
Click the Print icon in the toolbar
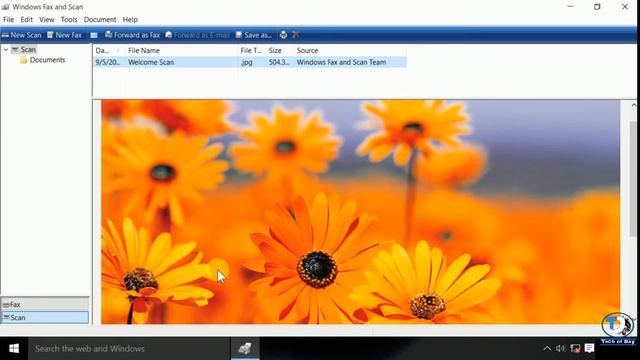[283, 35]
